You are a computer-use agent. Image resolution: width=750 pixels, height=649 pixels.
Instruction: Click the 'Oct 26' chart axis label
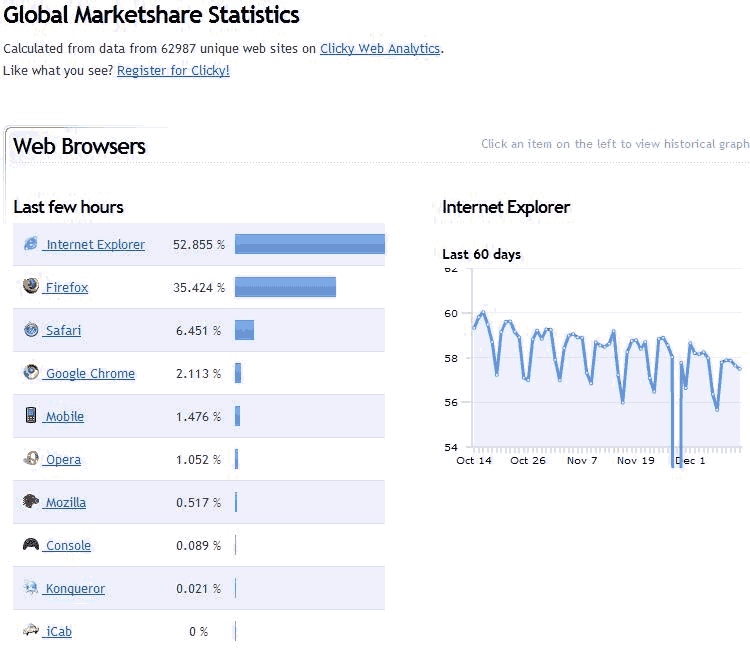pyautogui.click(x=528, y=461)
